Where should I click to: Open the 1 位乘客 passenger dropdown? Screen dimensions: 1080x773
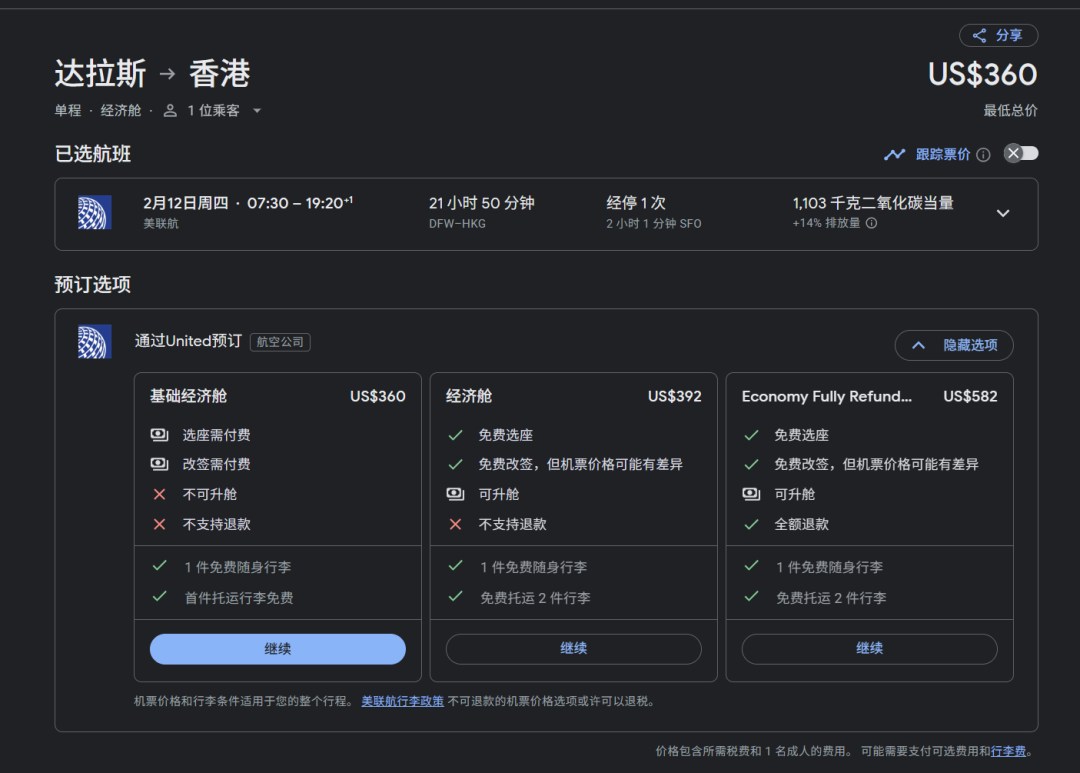[256, 111]
